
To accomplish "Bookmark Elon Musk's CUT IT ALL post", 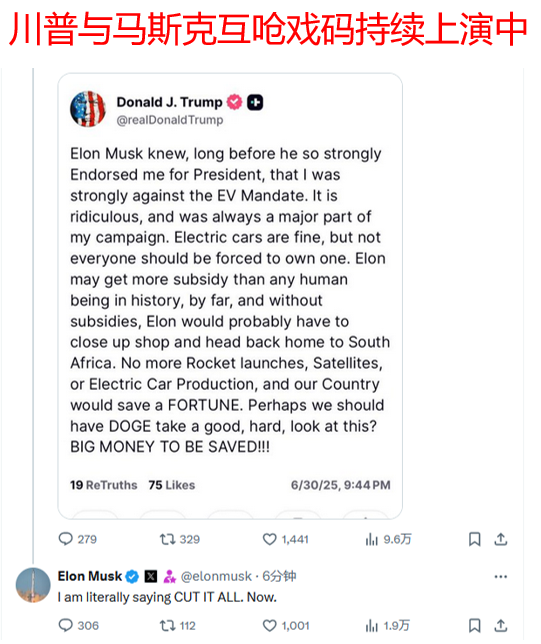I will [475, 626].
